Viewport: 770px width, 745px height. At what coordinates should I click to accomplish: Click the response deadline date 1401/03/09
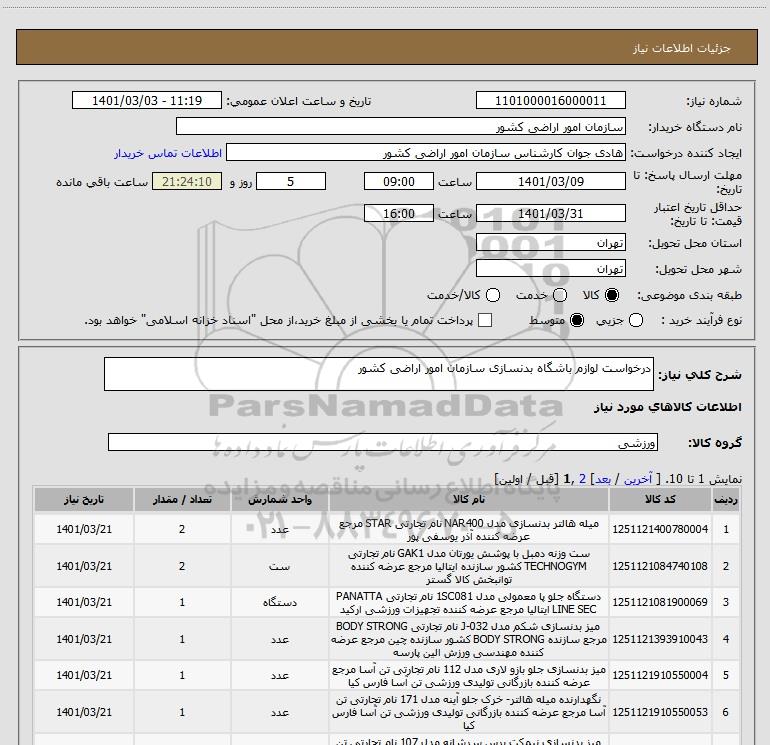550,181
